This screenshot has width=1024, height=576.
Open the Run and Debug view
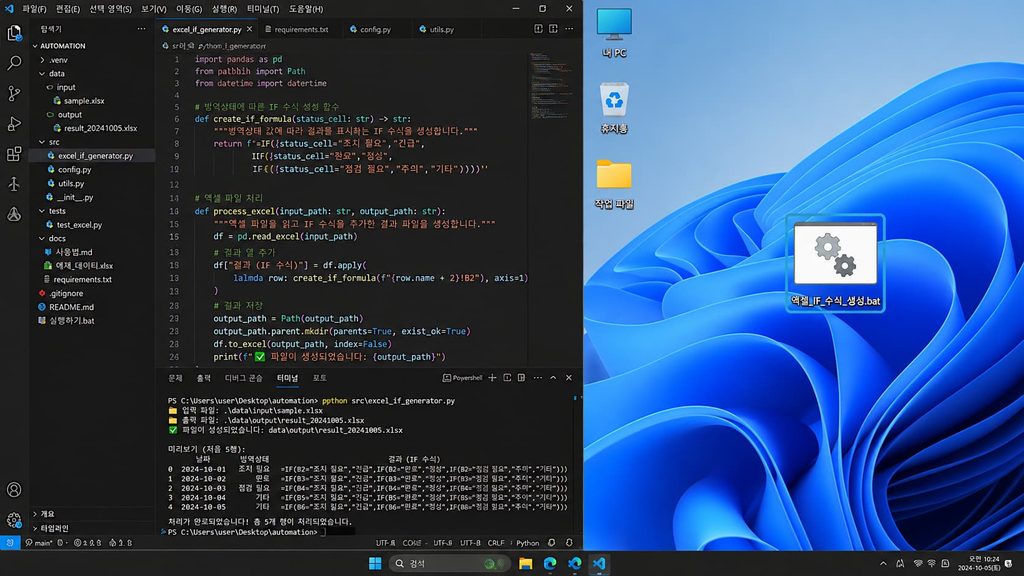click(x=14, y=123)
